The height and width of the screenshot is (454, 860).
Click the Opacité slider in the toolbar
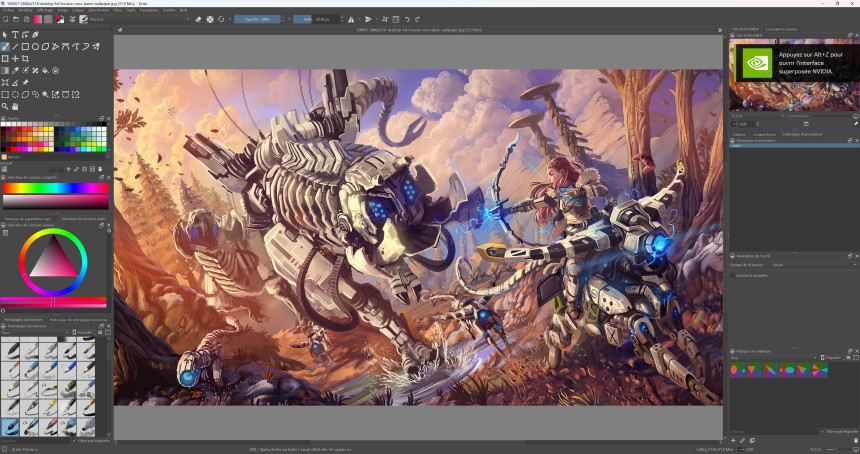259,19
